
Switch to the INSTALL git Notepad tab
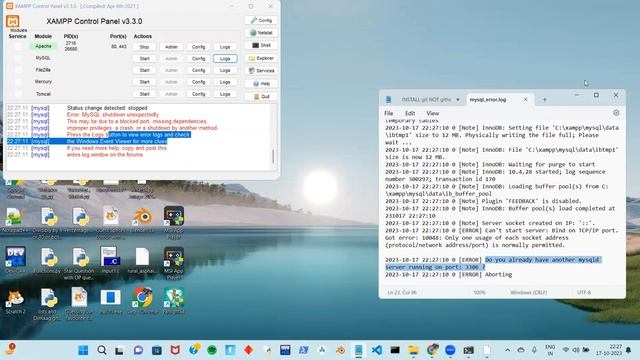coord(426,100)
